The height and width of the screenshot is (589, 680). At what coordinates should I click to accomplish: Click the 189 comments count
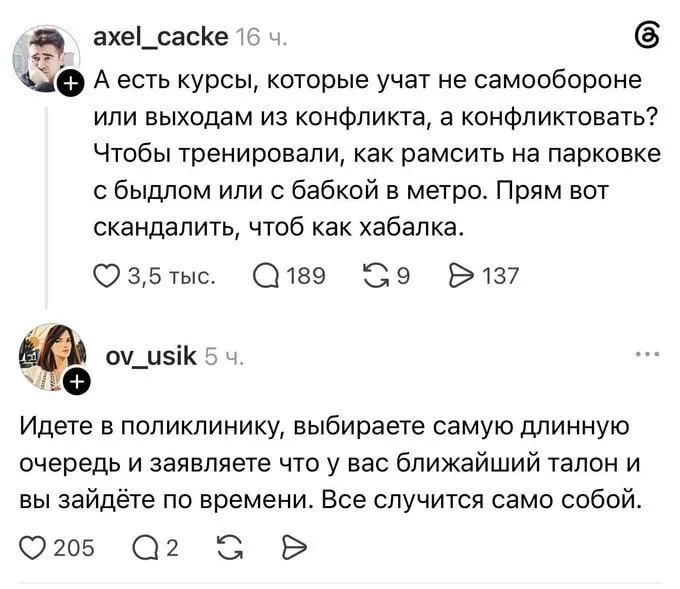(306, 276)
